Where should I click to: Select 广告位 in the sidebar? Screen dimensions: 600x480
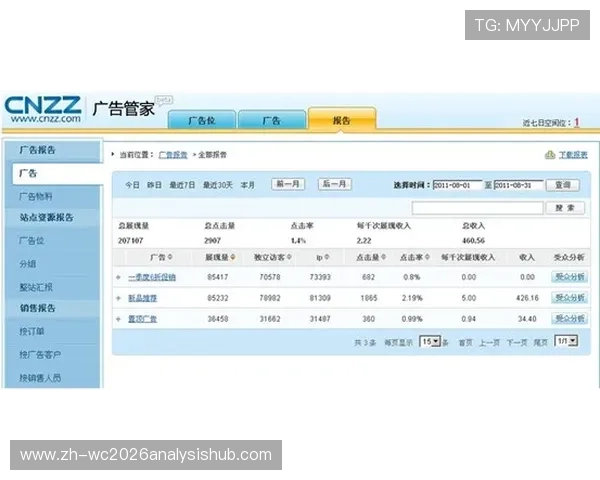(x=32, y=241)
